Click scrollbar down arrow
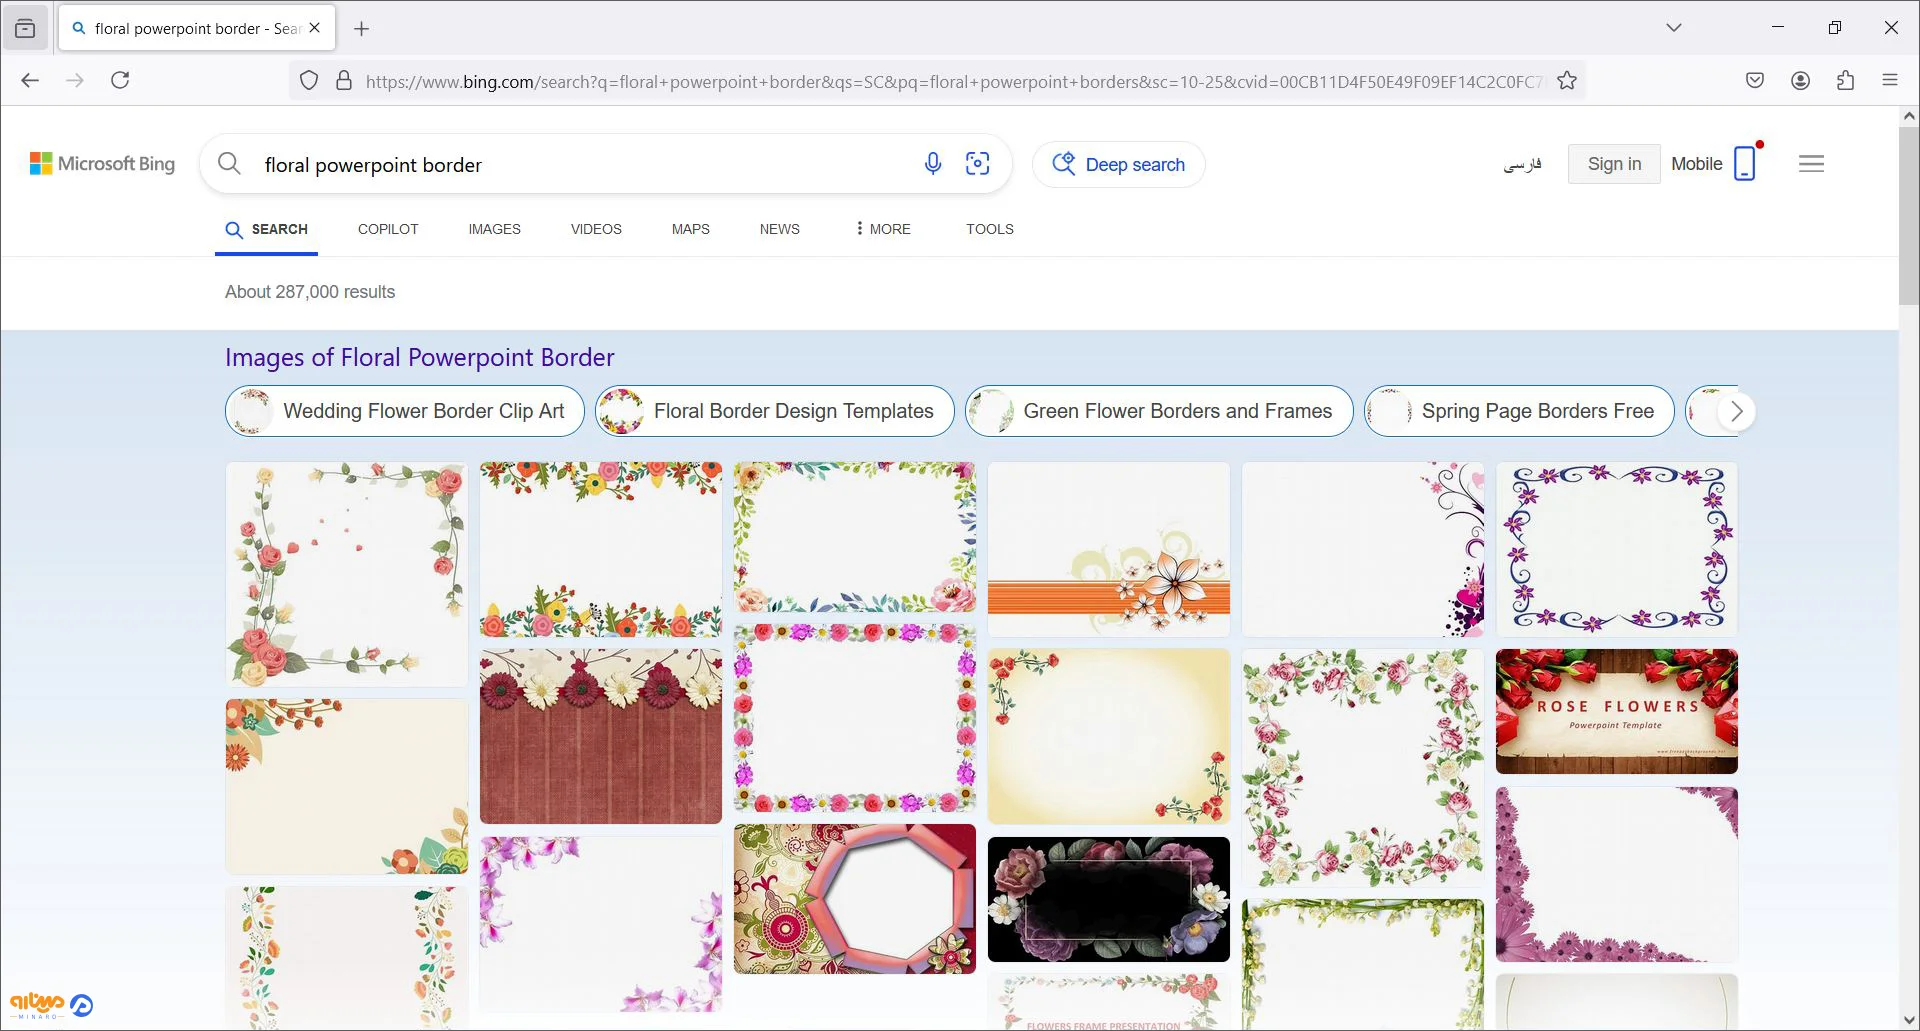Screen dimensions: 1920x1031 1909,1020
